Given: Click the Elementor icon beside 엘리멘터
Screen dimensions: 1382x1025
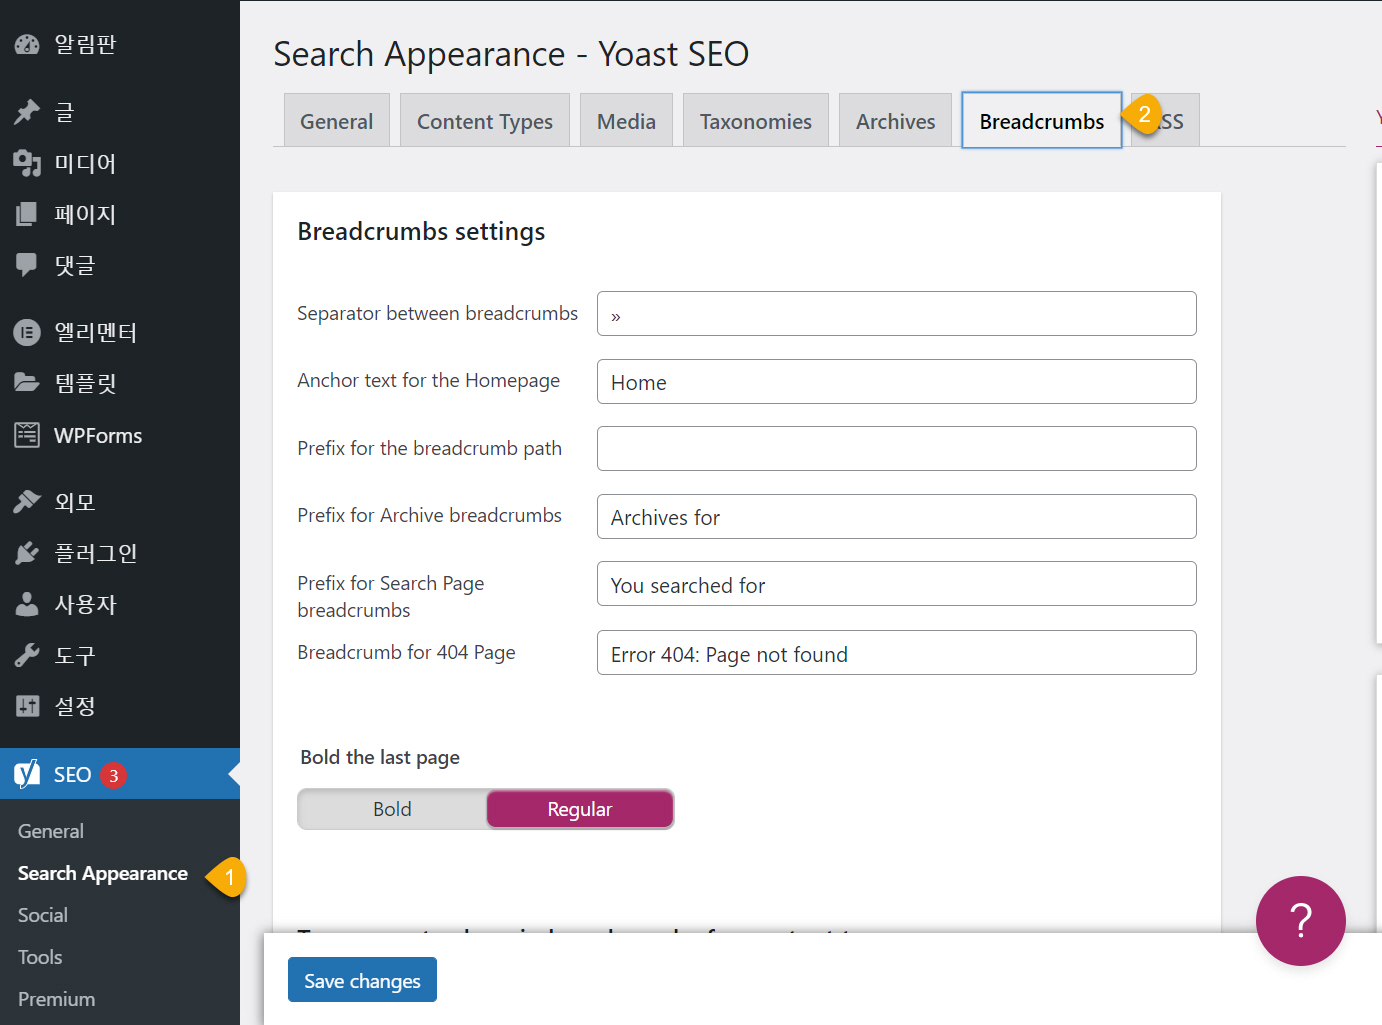Looking at the screenshot, I should click(x=27, y=332).
